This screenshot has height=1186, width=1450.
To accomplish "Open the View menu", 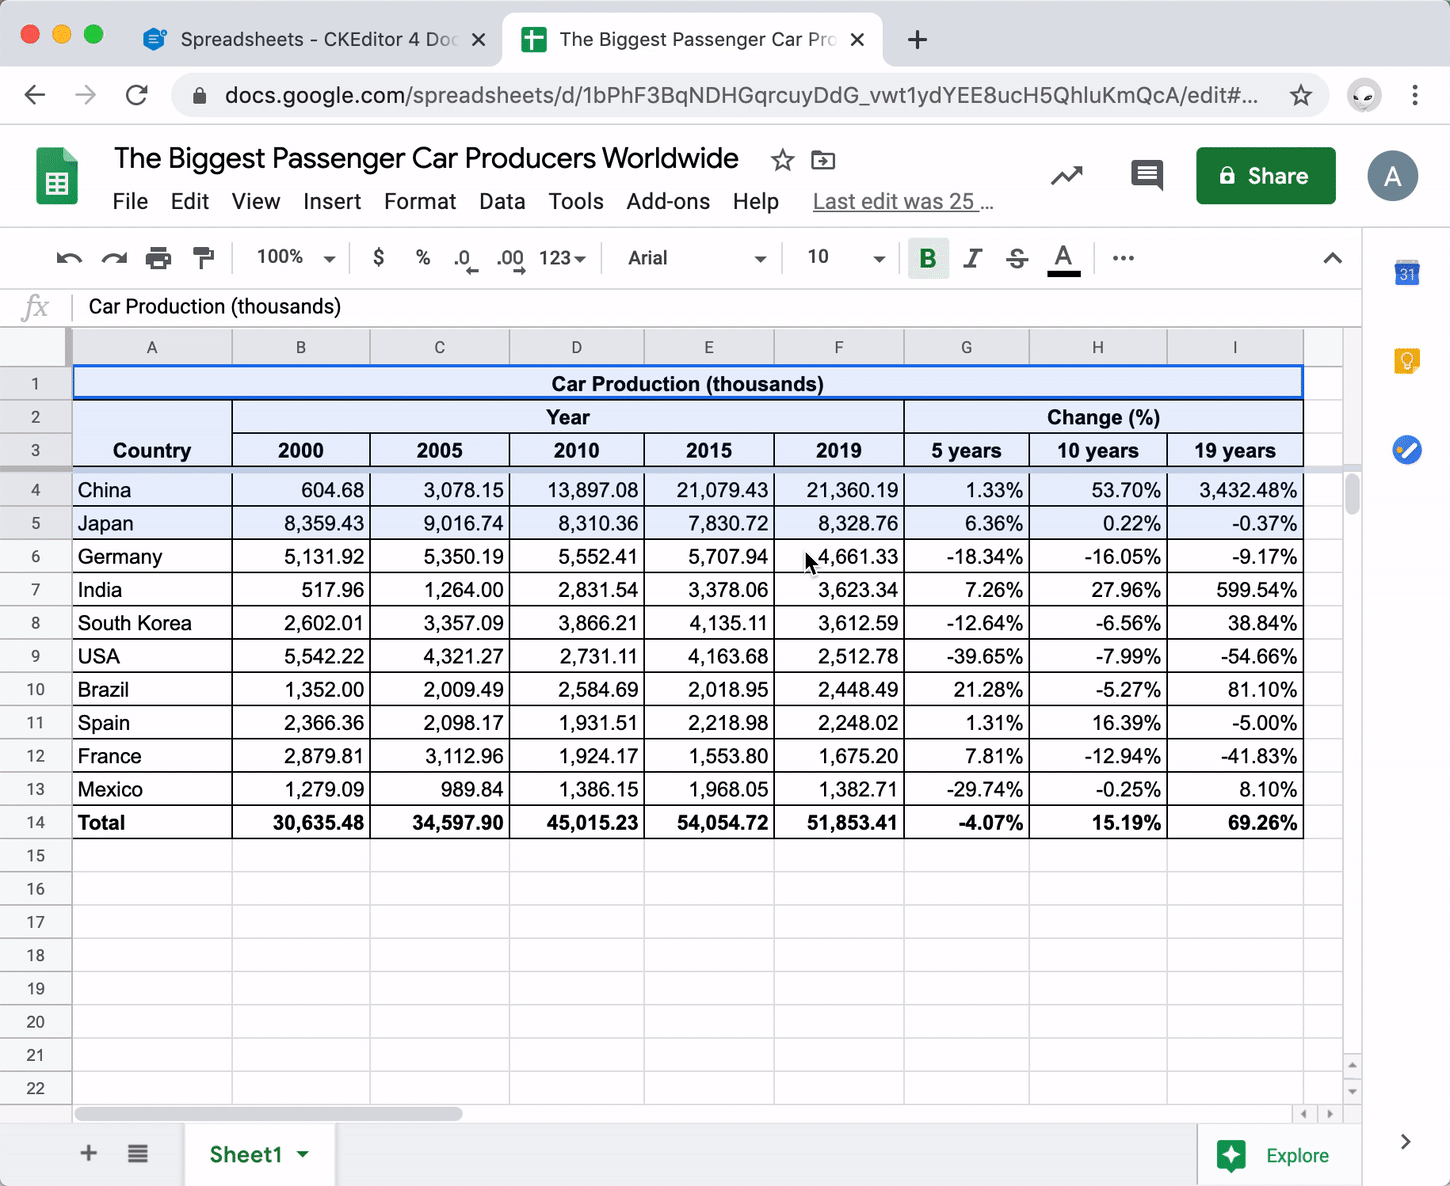I will (256, 201).
